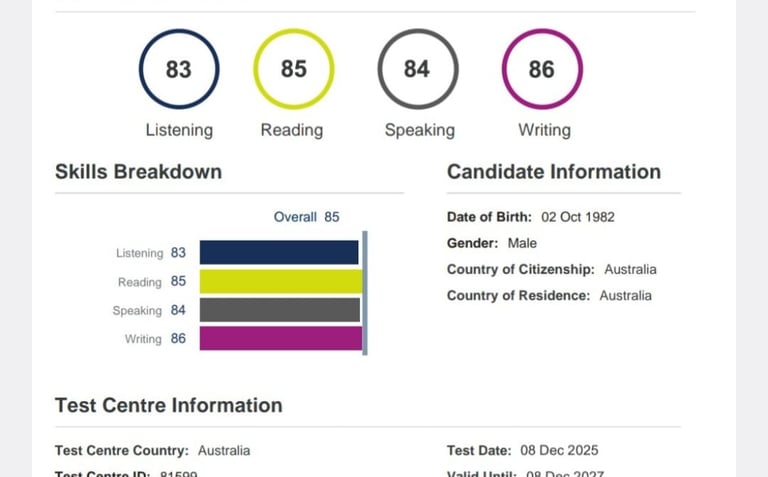
Task: Select the gray Speaking bar
Action: (280, 310)
